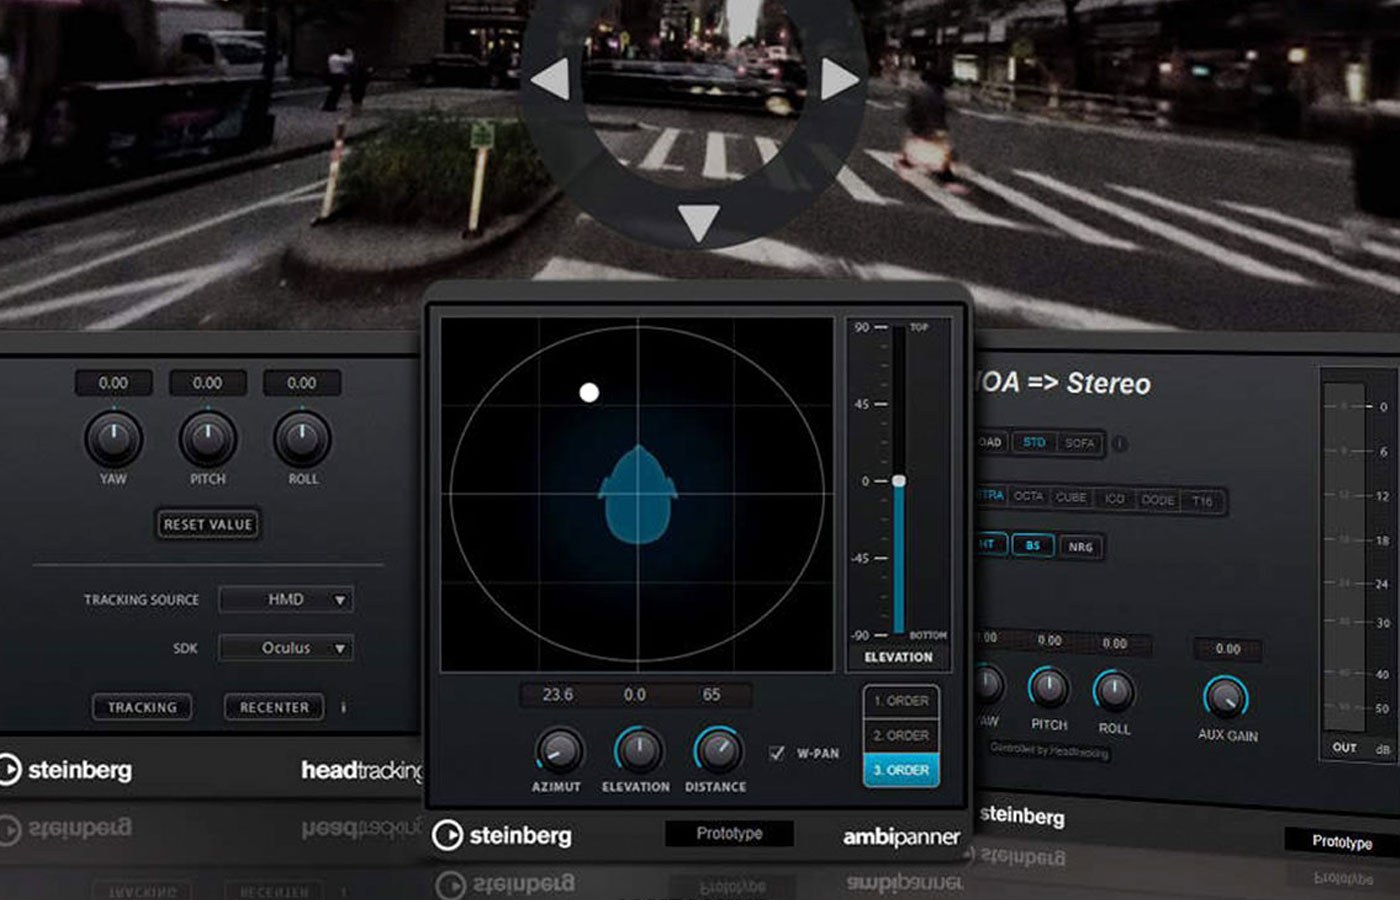
Task: Click the distance value field showing 65
Action: (711, 694)
